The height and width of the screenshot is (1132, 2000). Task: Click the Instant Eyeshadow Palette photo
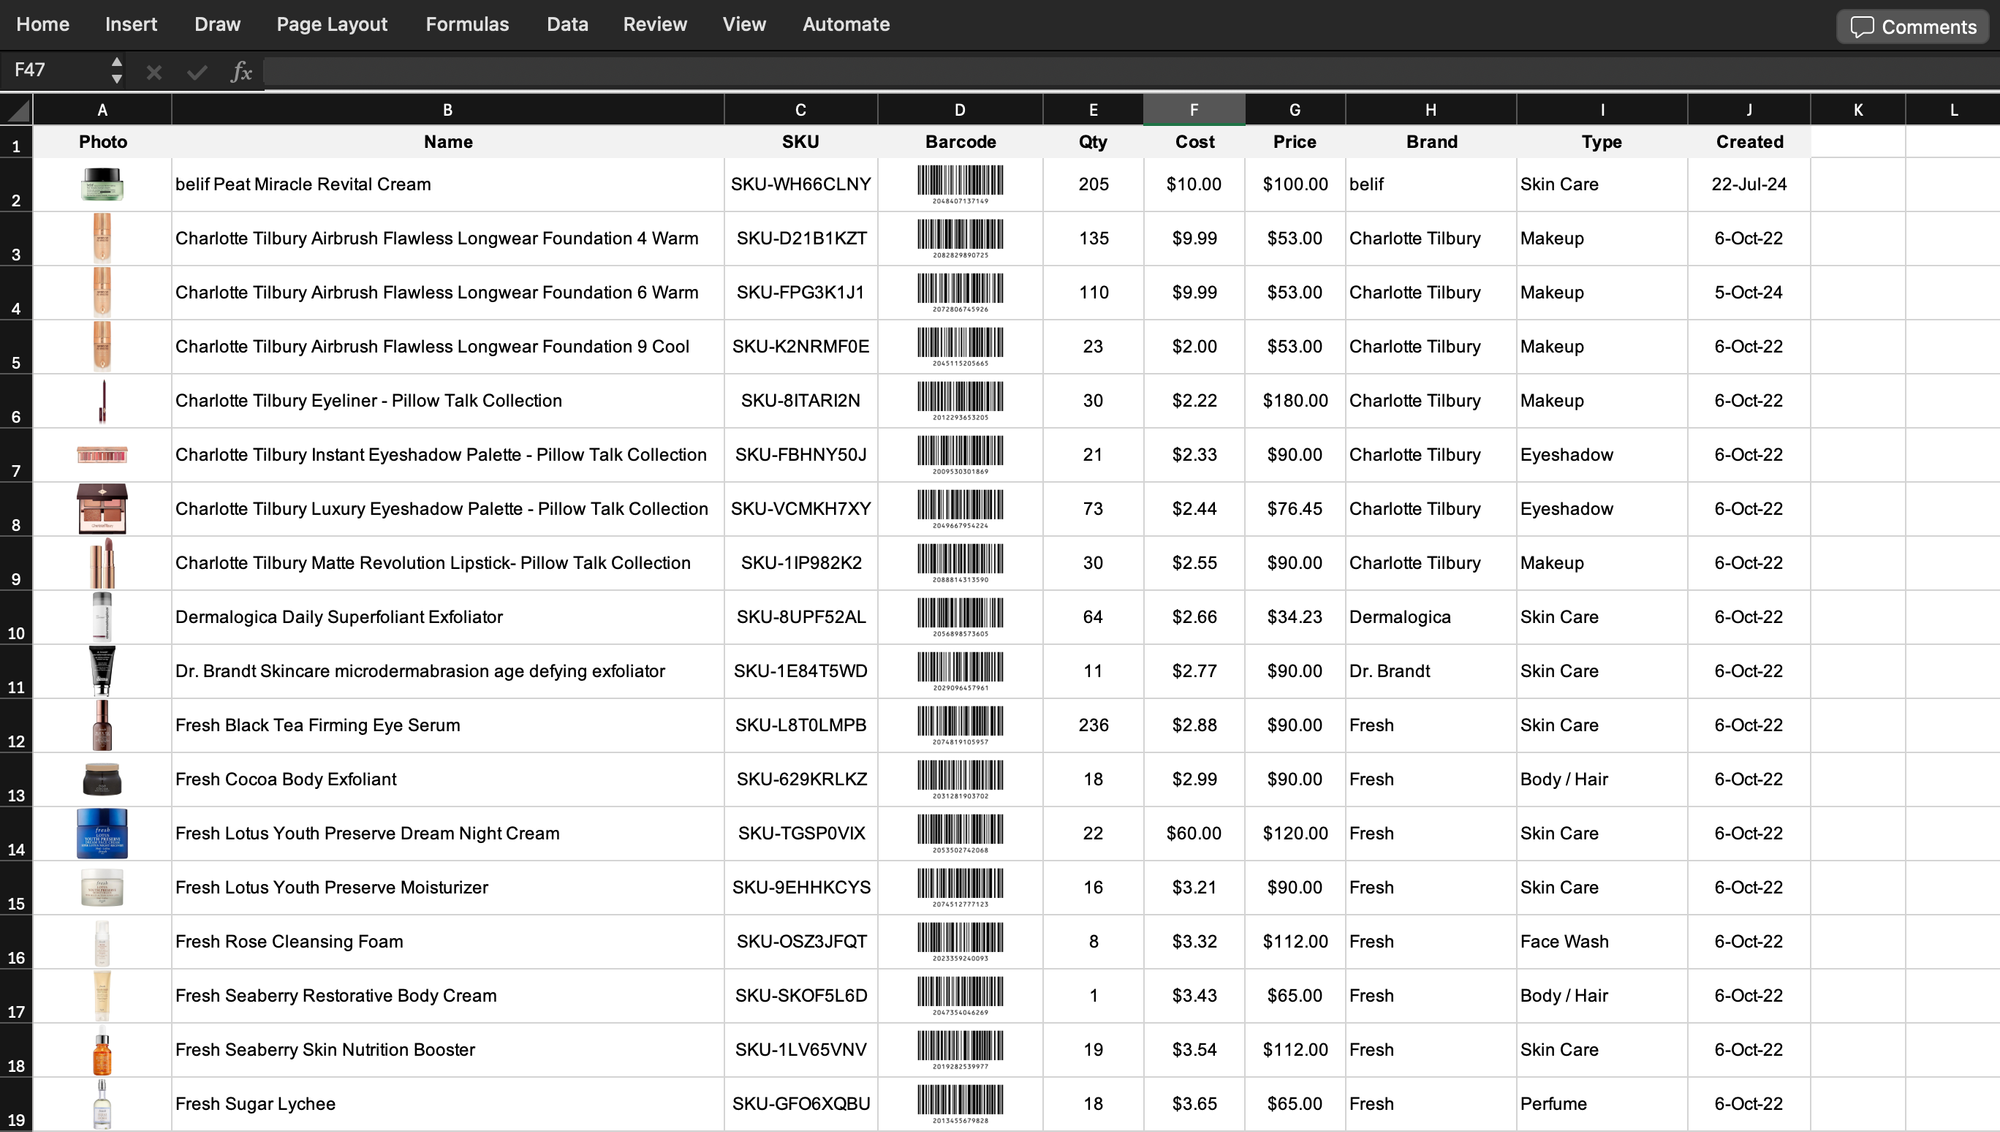[x=102, y=455]
